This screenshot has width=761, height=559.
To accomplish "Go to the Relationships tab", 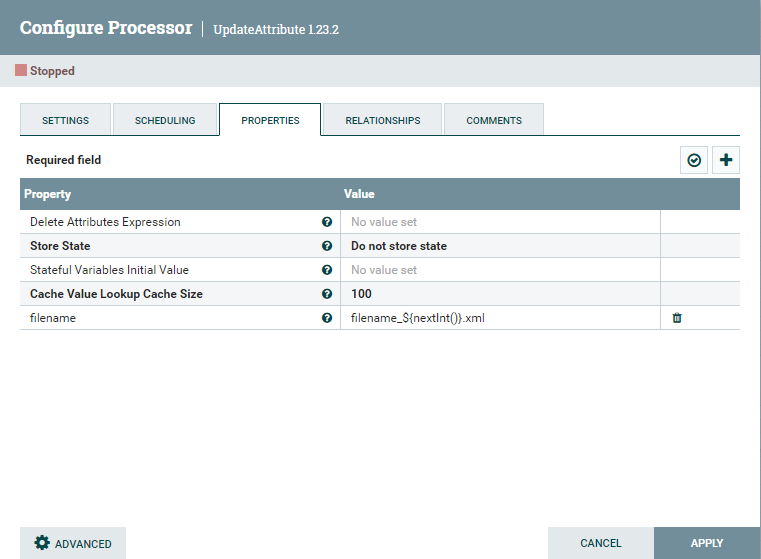I will [x=383, y=120].
